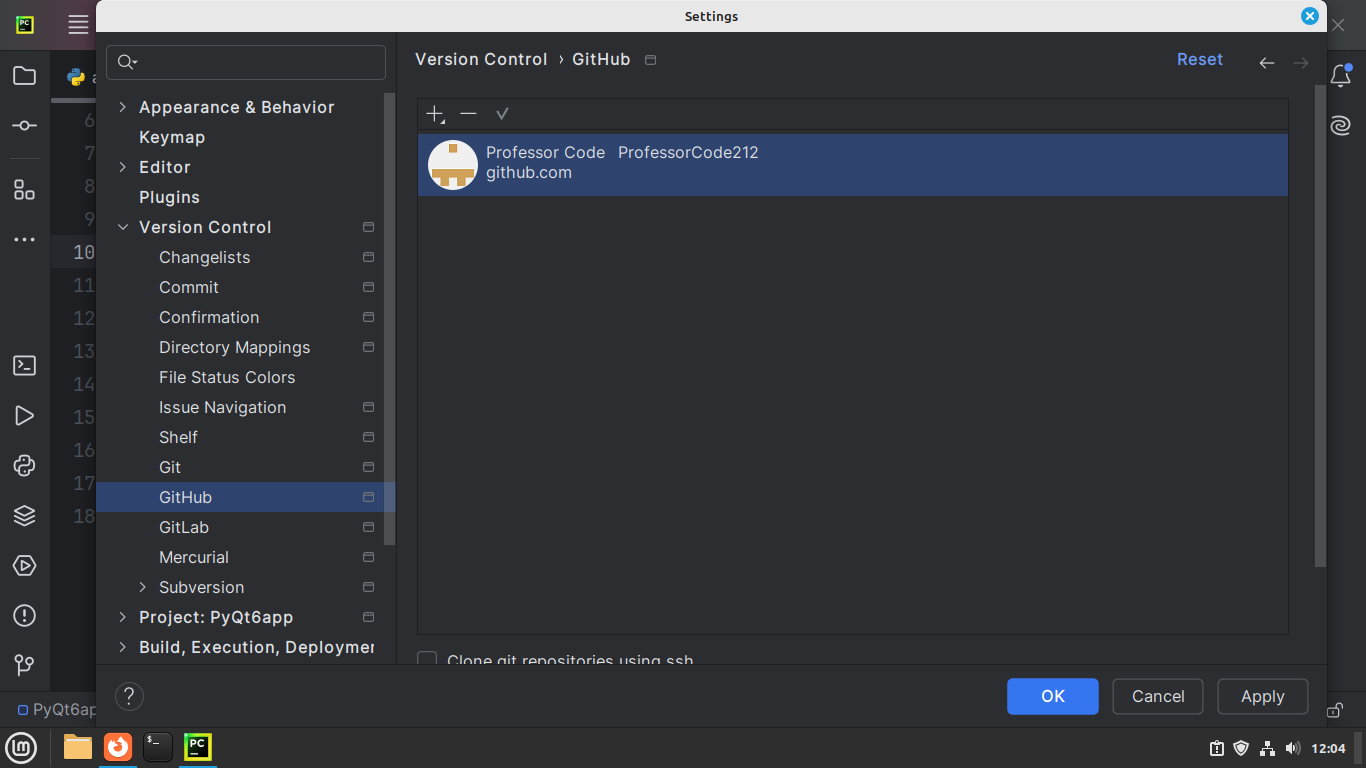
Task: Open Structure tool window icon
Action: click(x=25, y=190)
